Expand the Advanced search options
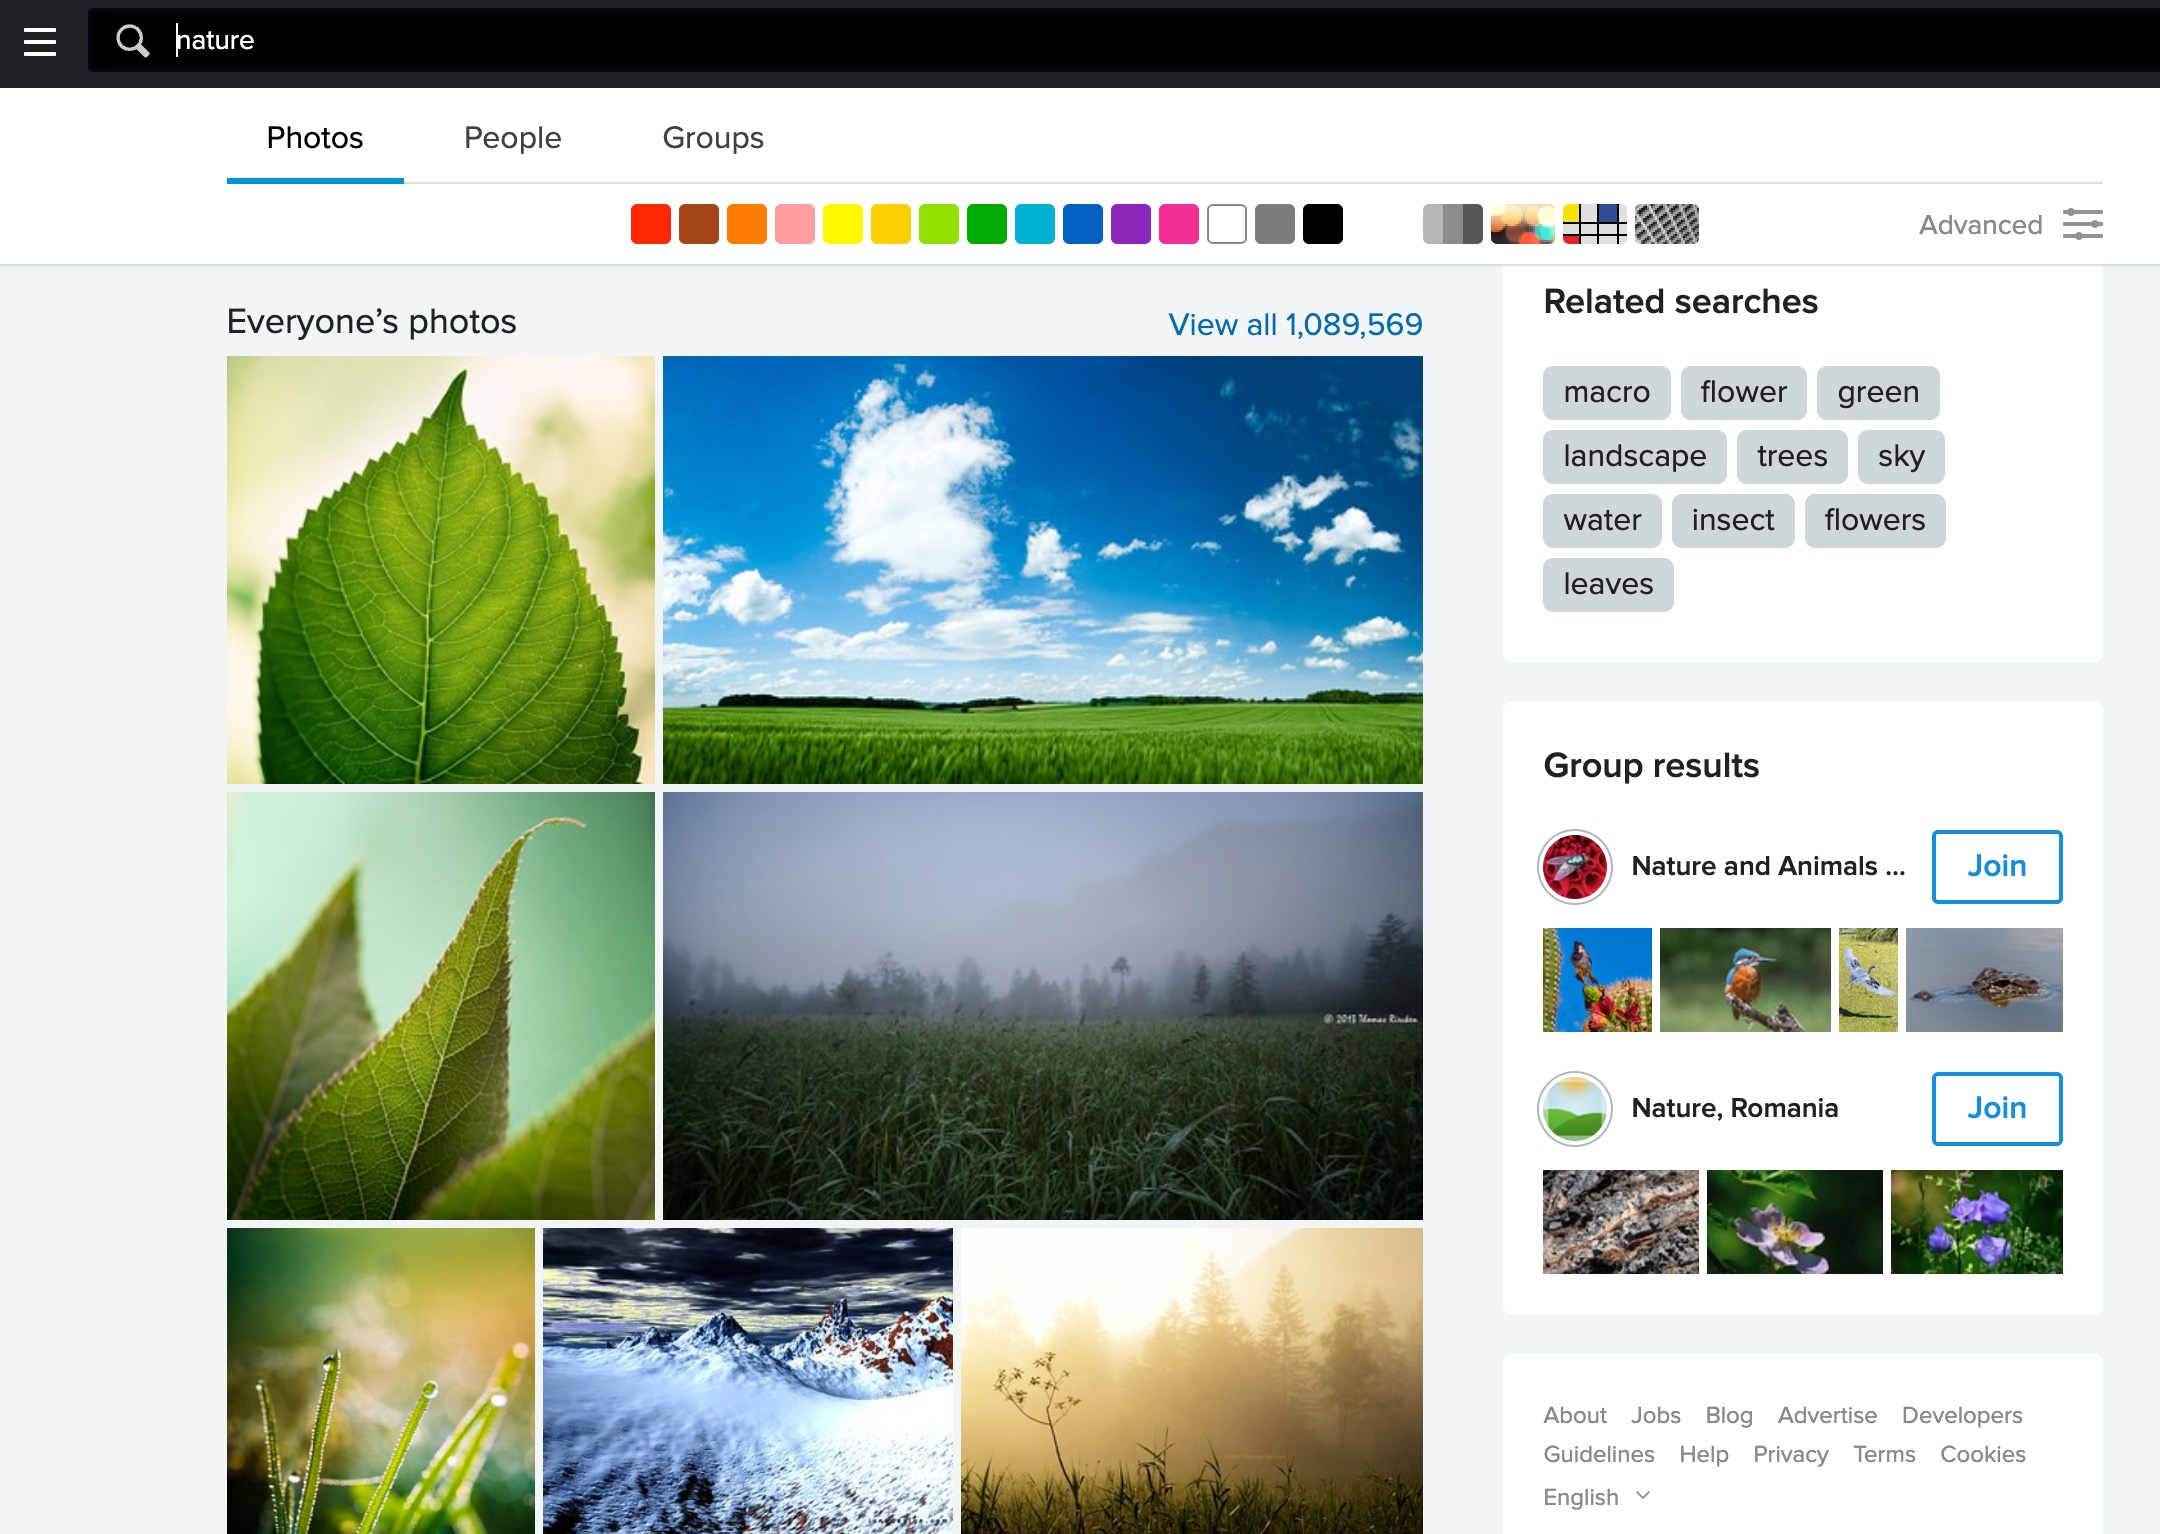The image size is (2160, 1534). click(1980, 224)
